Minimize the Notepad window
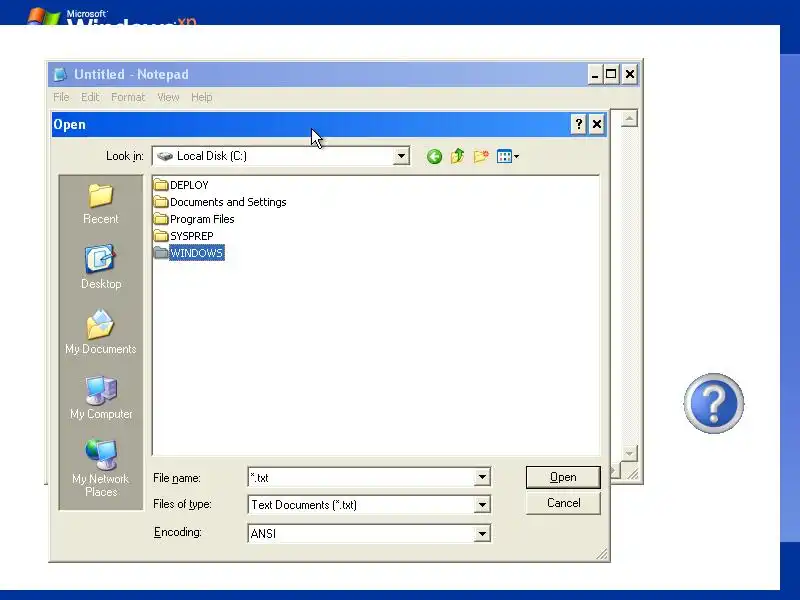The image size is (800, 600). pyautogui.click(x=594, y=74)
